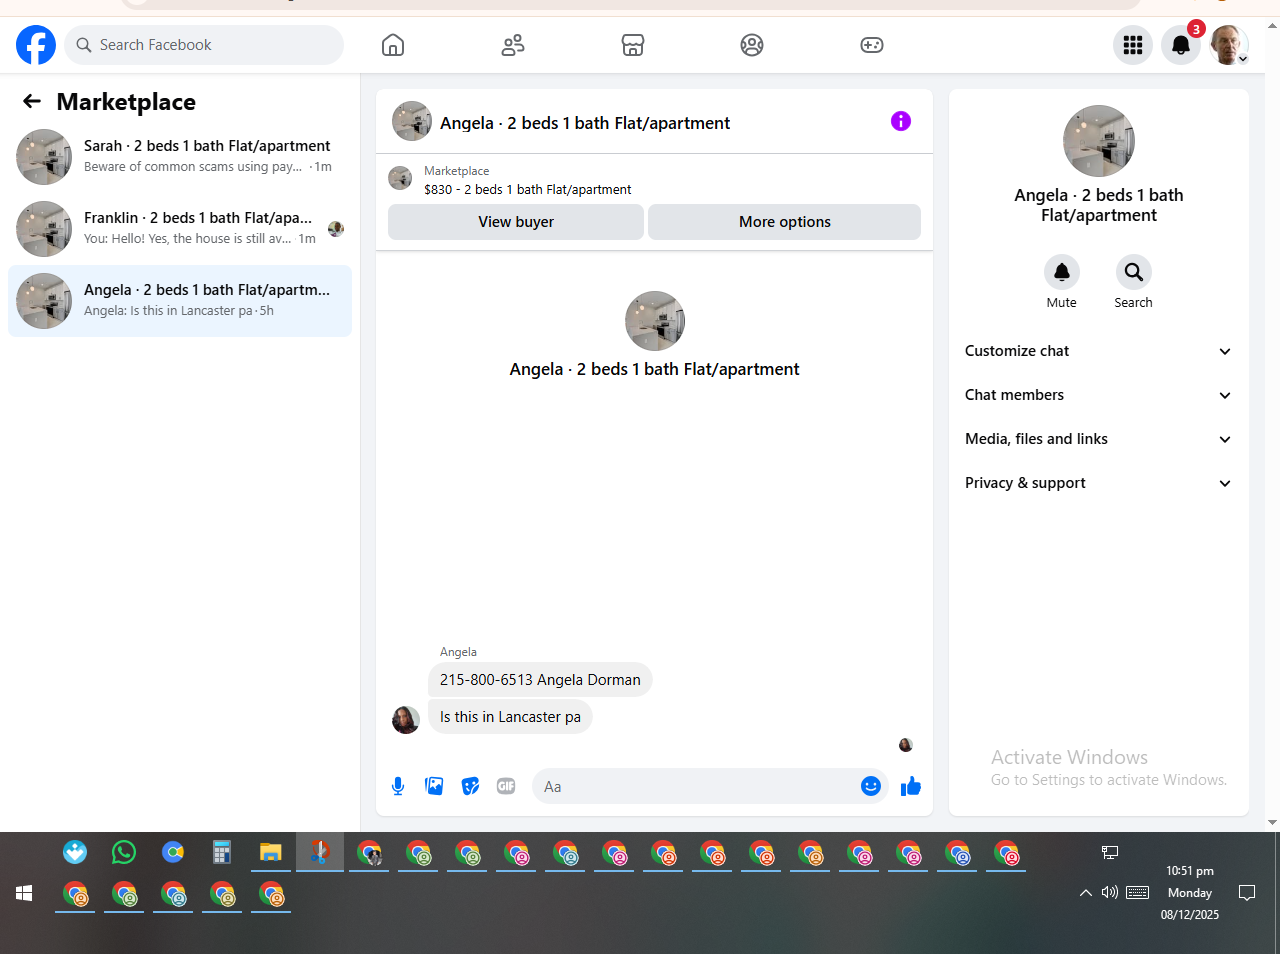Click the message 'Is this in Lancaster pa'
The height and width of the screenshot is (954, 1280).
pyautogui.click(x=510, y=717)
